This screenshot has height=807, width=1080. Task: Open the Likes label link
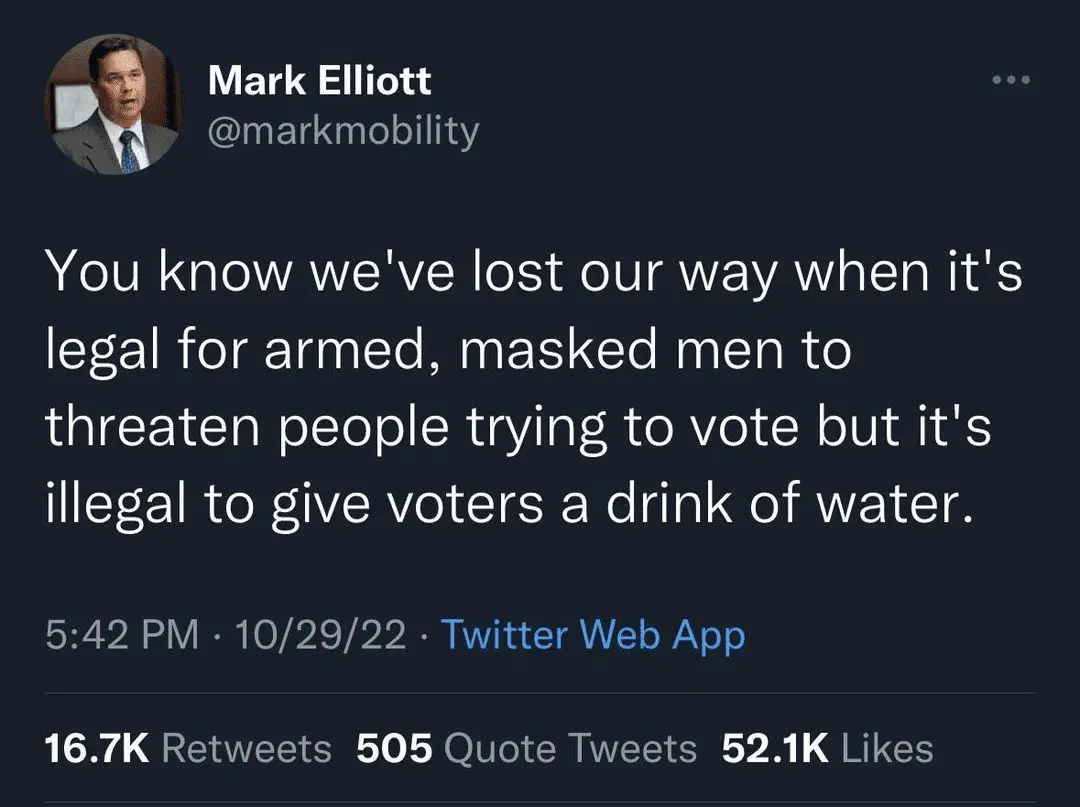coord(888,748)
